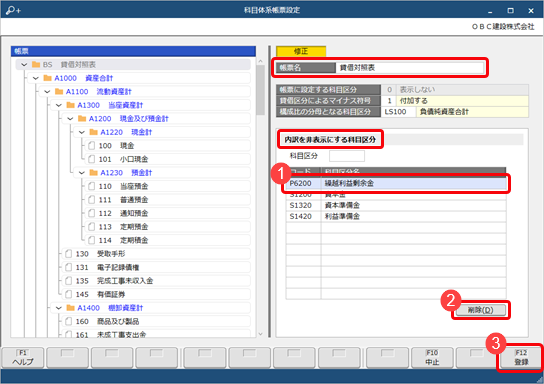This screenshot has height=384, width=544.
Task: Click the 科目区分 code input box
Action: point(347,156)
